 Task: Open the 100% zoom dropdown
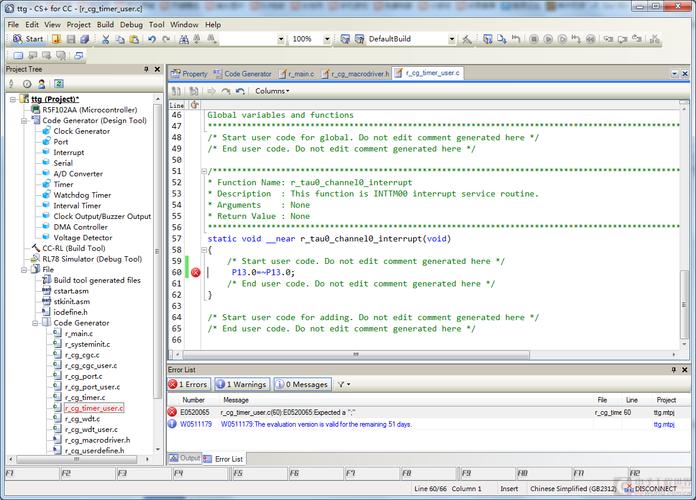(327, 39)
